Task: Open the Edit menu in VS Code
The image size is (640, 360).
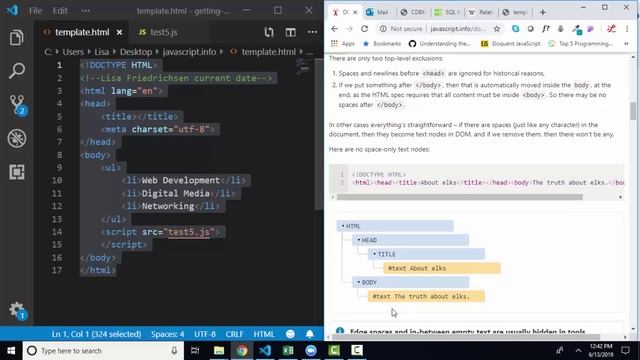Action: coord(60,11)
